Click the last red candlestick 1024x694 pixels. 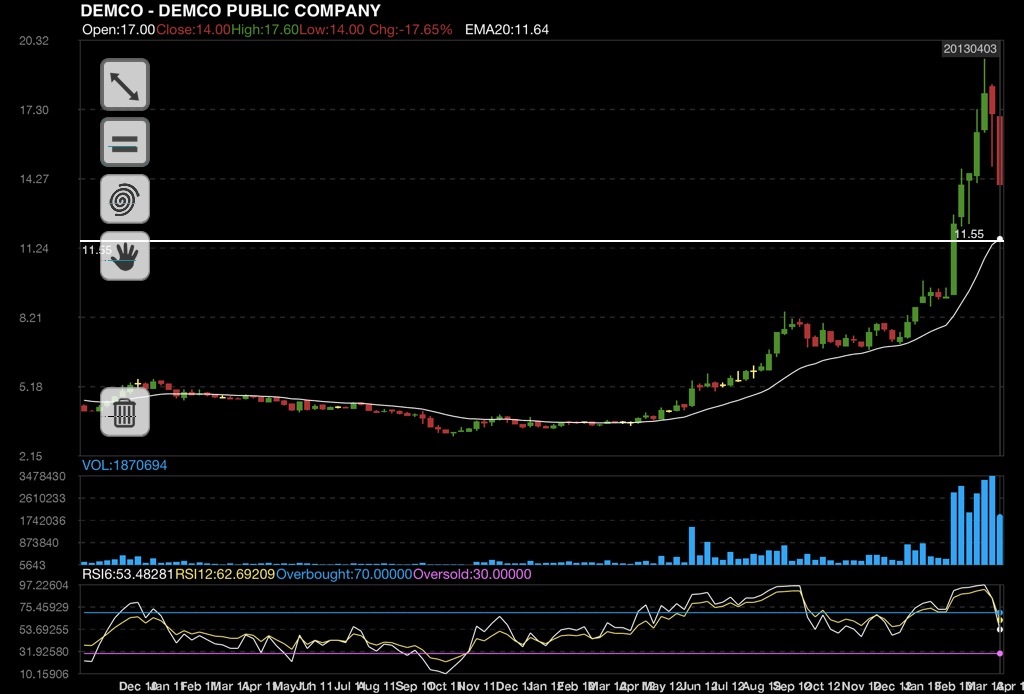tap(1000, 150)
